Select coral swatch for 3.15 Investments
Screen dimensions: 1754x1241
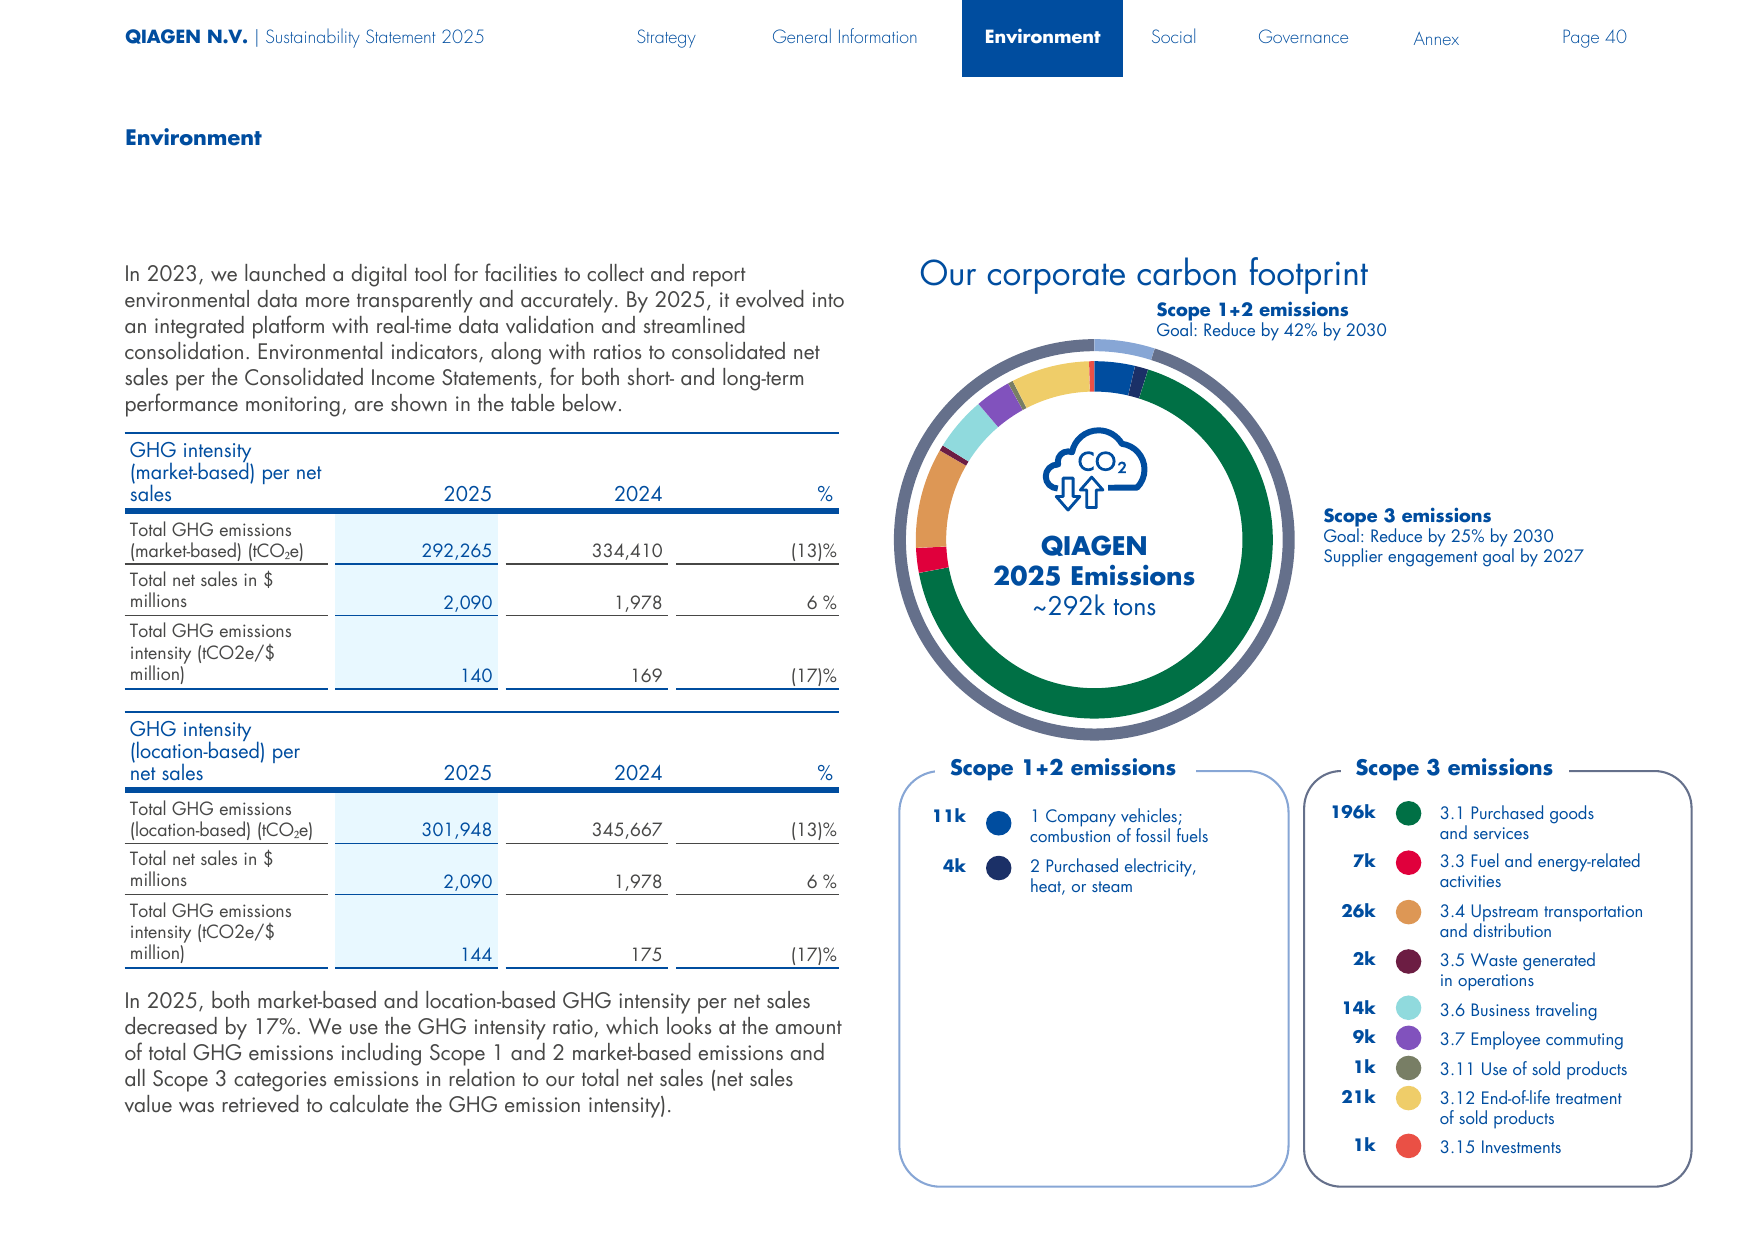1408,1146
